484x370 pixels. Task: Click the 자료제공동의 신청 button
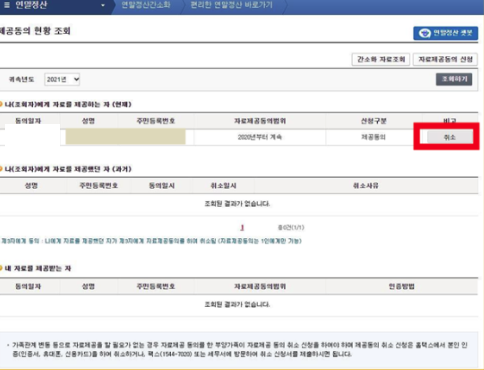pos(445,59)
